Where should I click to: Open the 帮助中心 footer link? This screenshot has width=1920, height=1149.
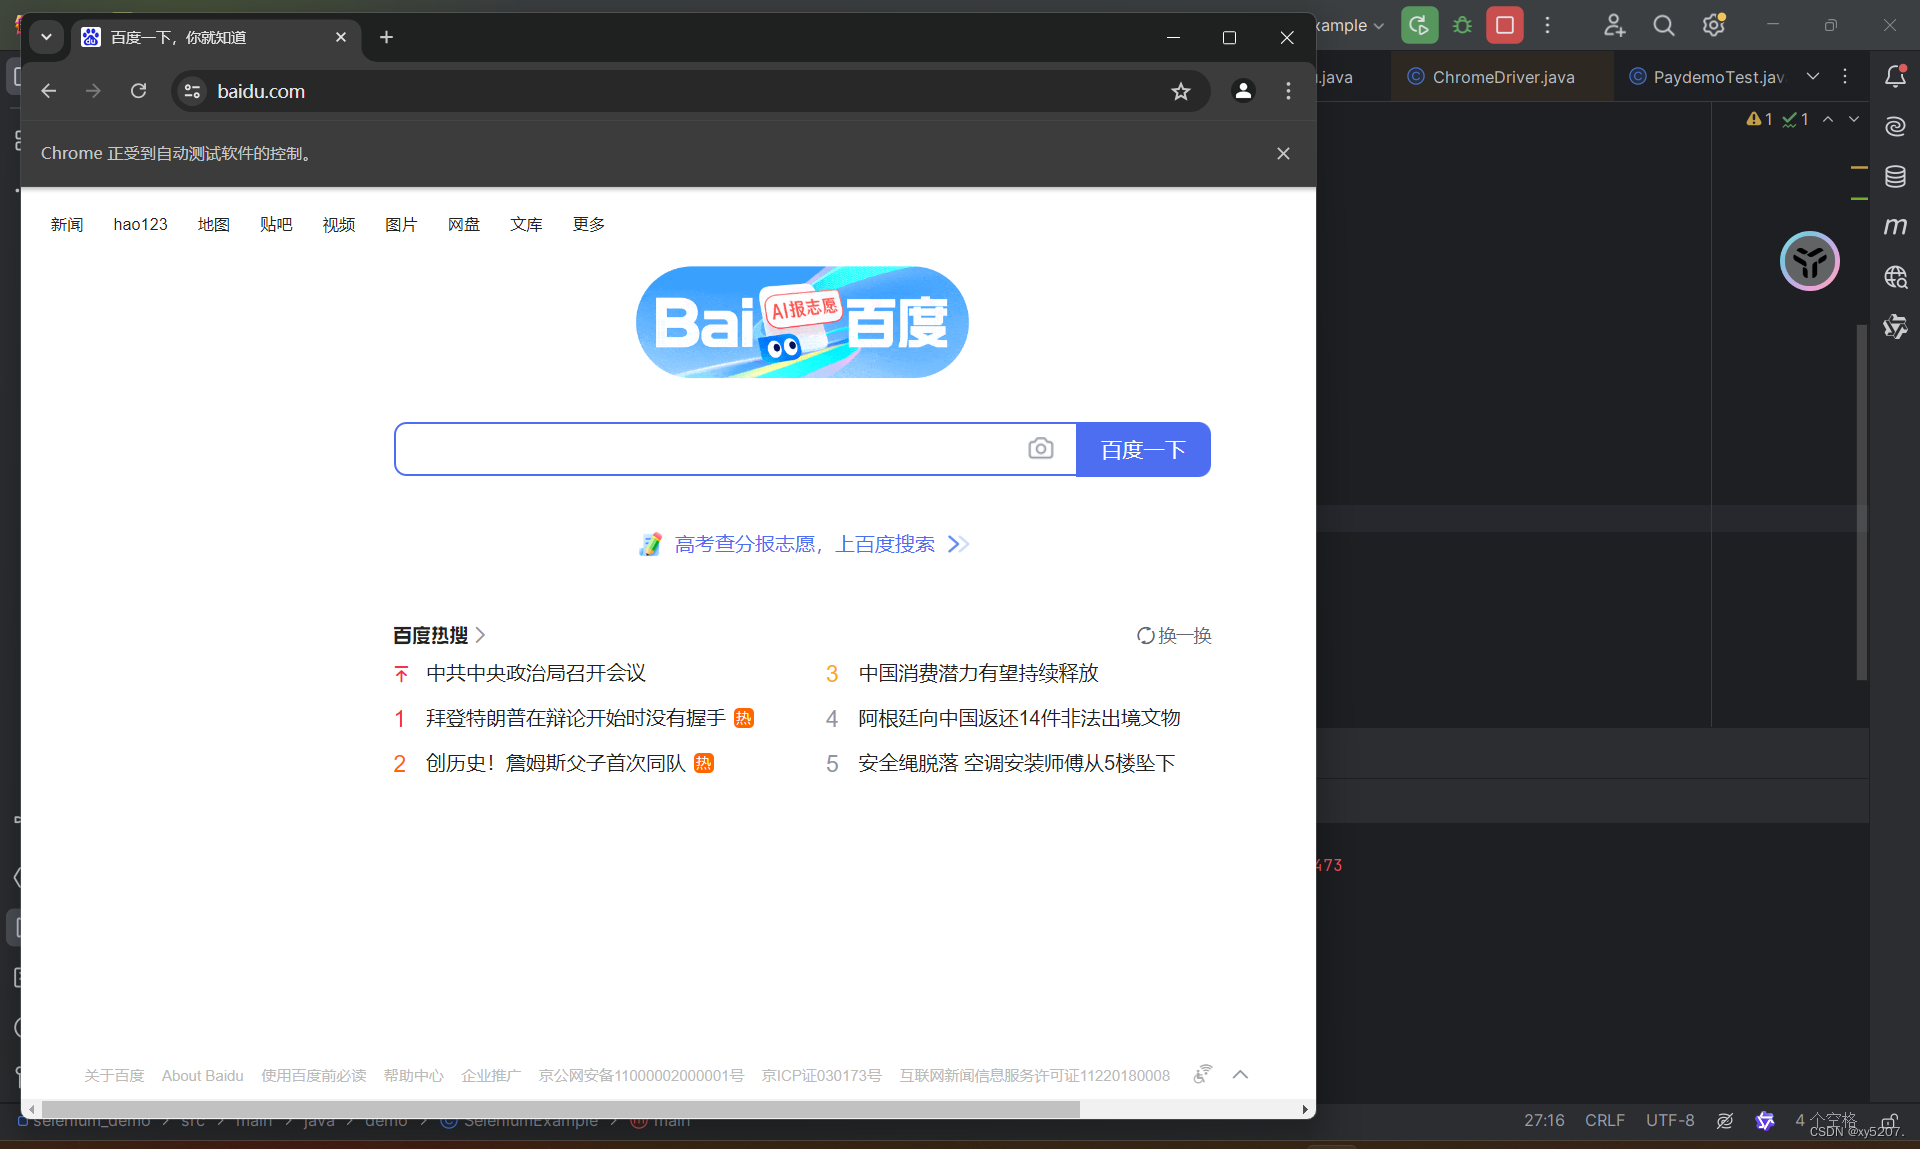coord(414,1075)
